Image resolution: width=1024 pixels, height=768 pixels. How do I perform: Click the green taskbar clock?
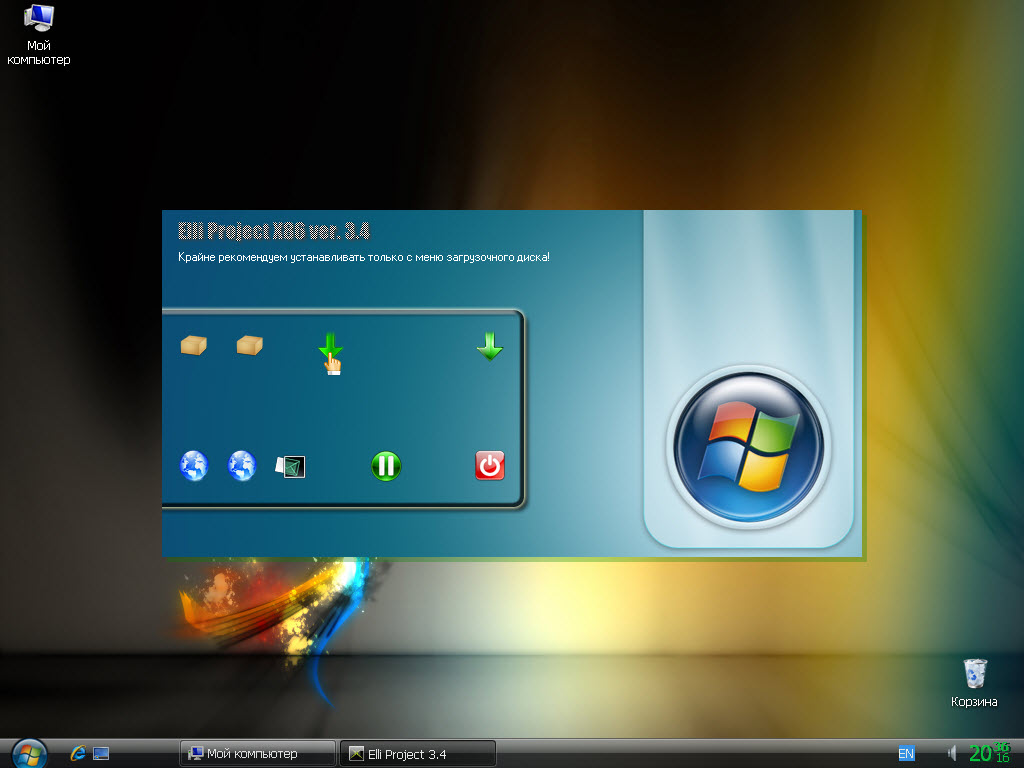[x=989, y=753]
